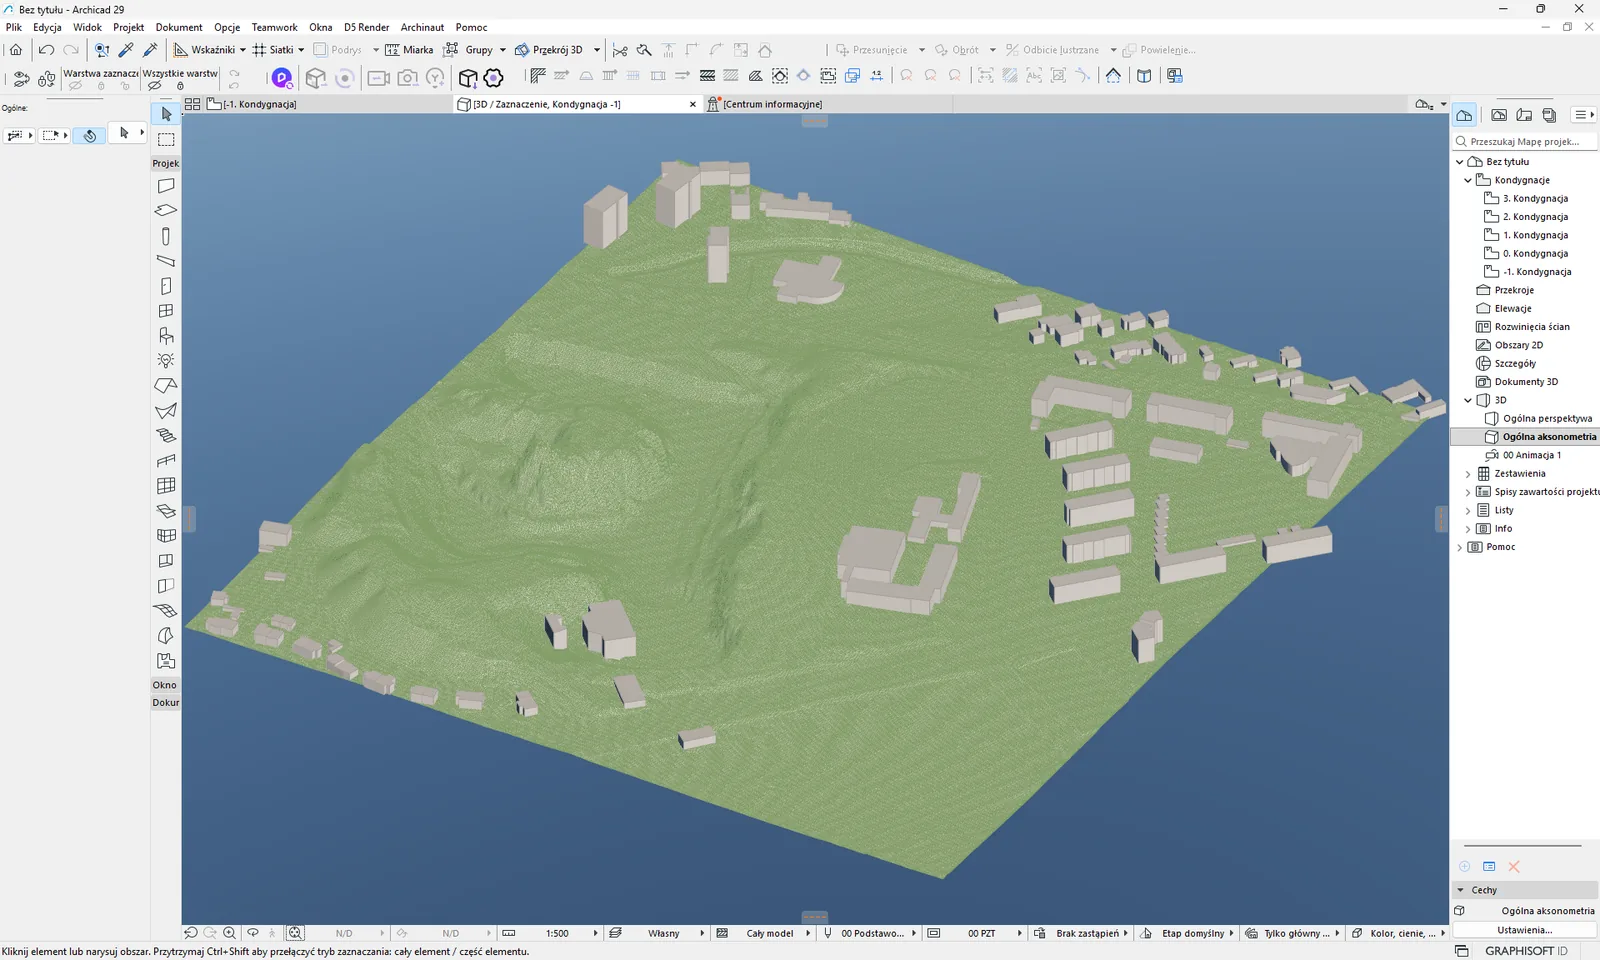
Task: Collapse the 3D folder in Navigator
Action: click(x=1468, y=400)
